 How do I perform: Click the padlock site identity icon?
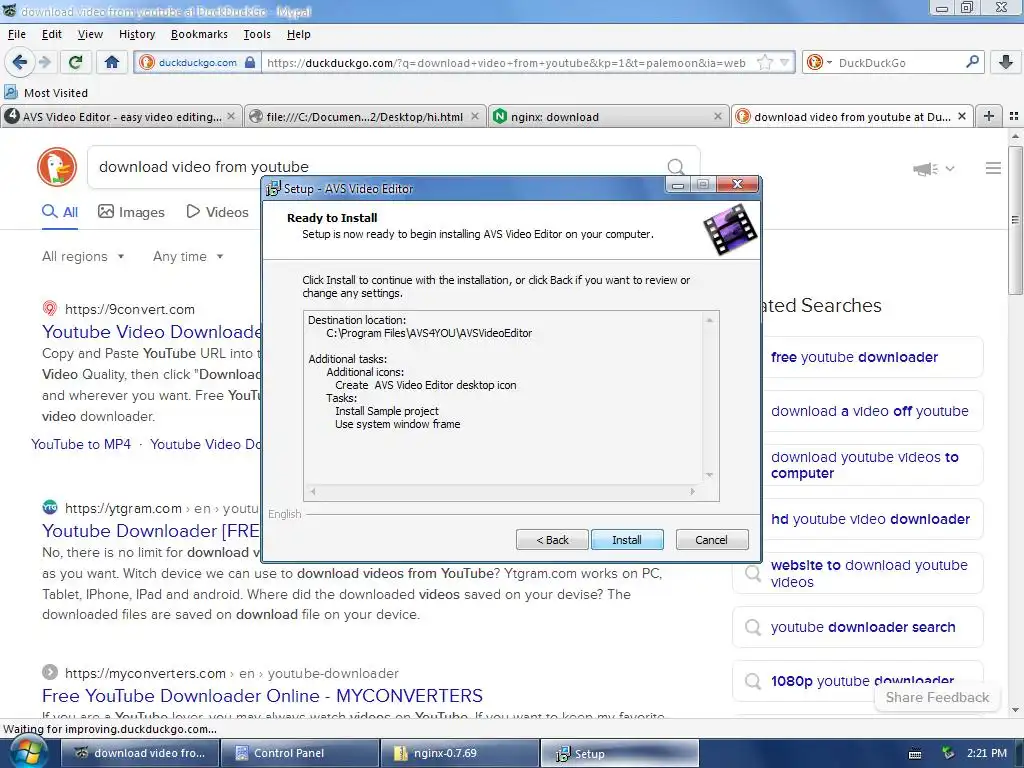[x=249, y=63]
